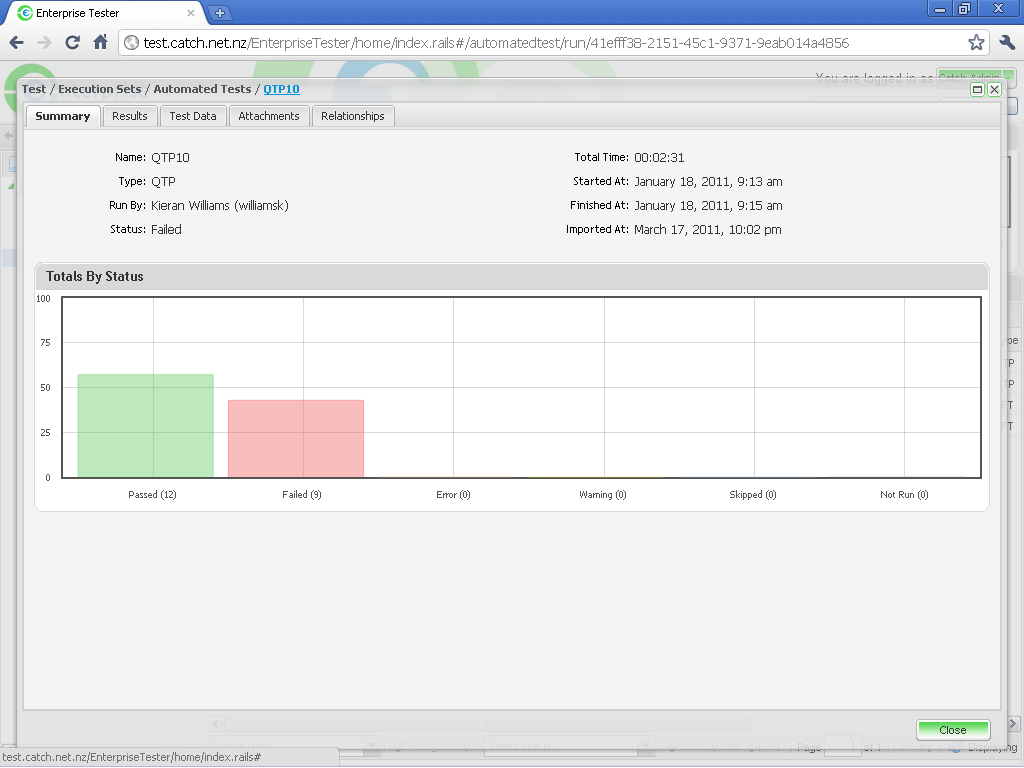This screenshot has width=1024, height=768.
Task: Reload the current page
Action: click(x=72, y=43)
